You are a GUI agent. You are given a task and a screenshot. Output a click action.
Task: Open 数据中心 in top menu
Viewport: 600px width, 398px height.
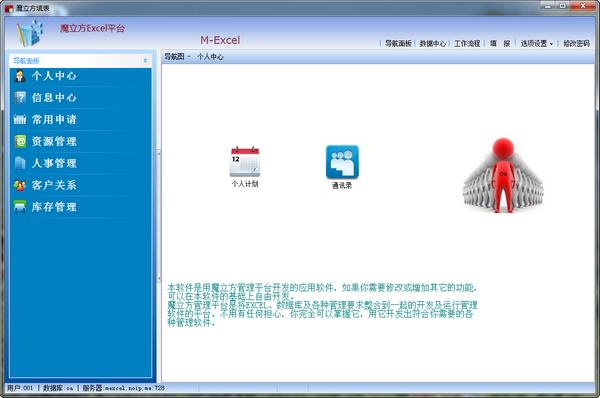click(432, 44)
